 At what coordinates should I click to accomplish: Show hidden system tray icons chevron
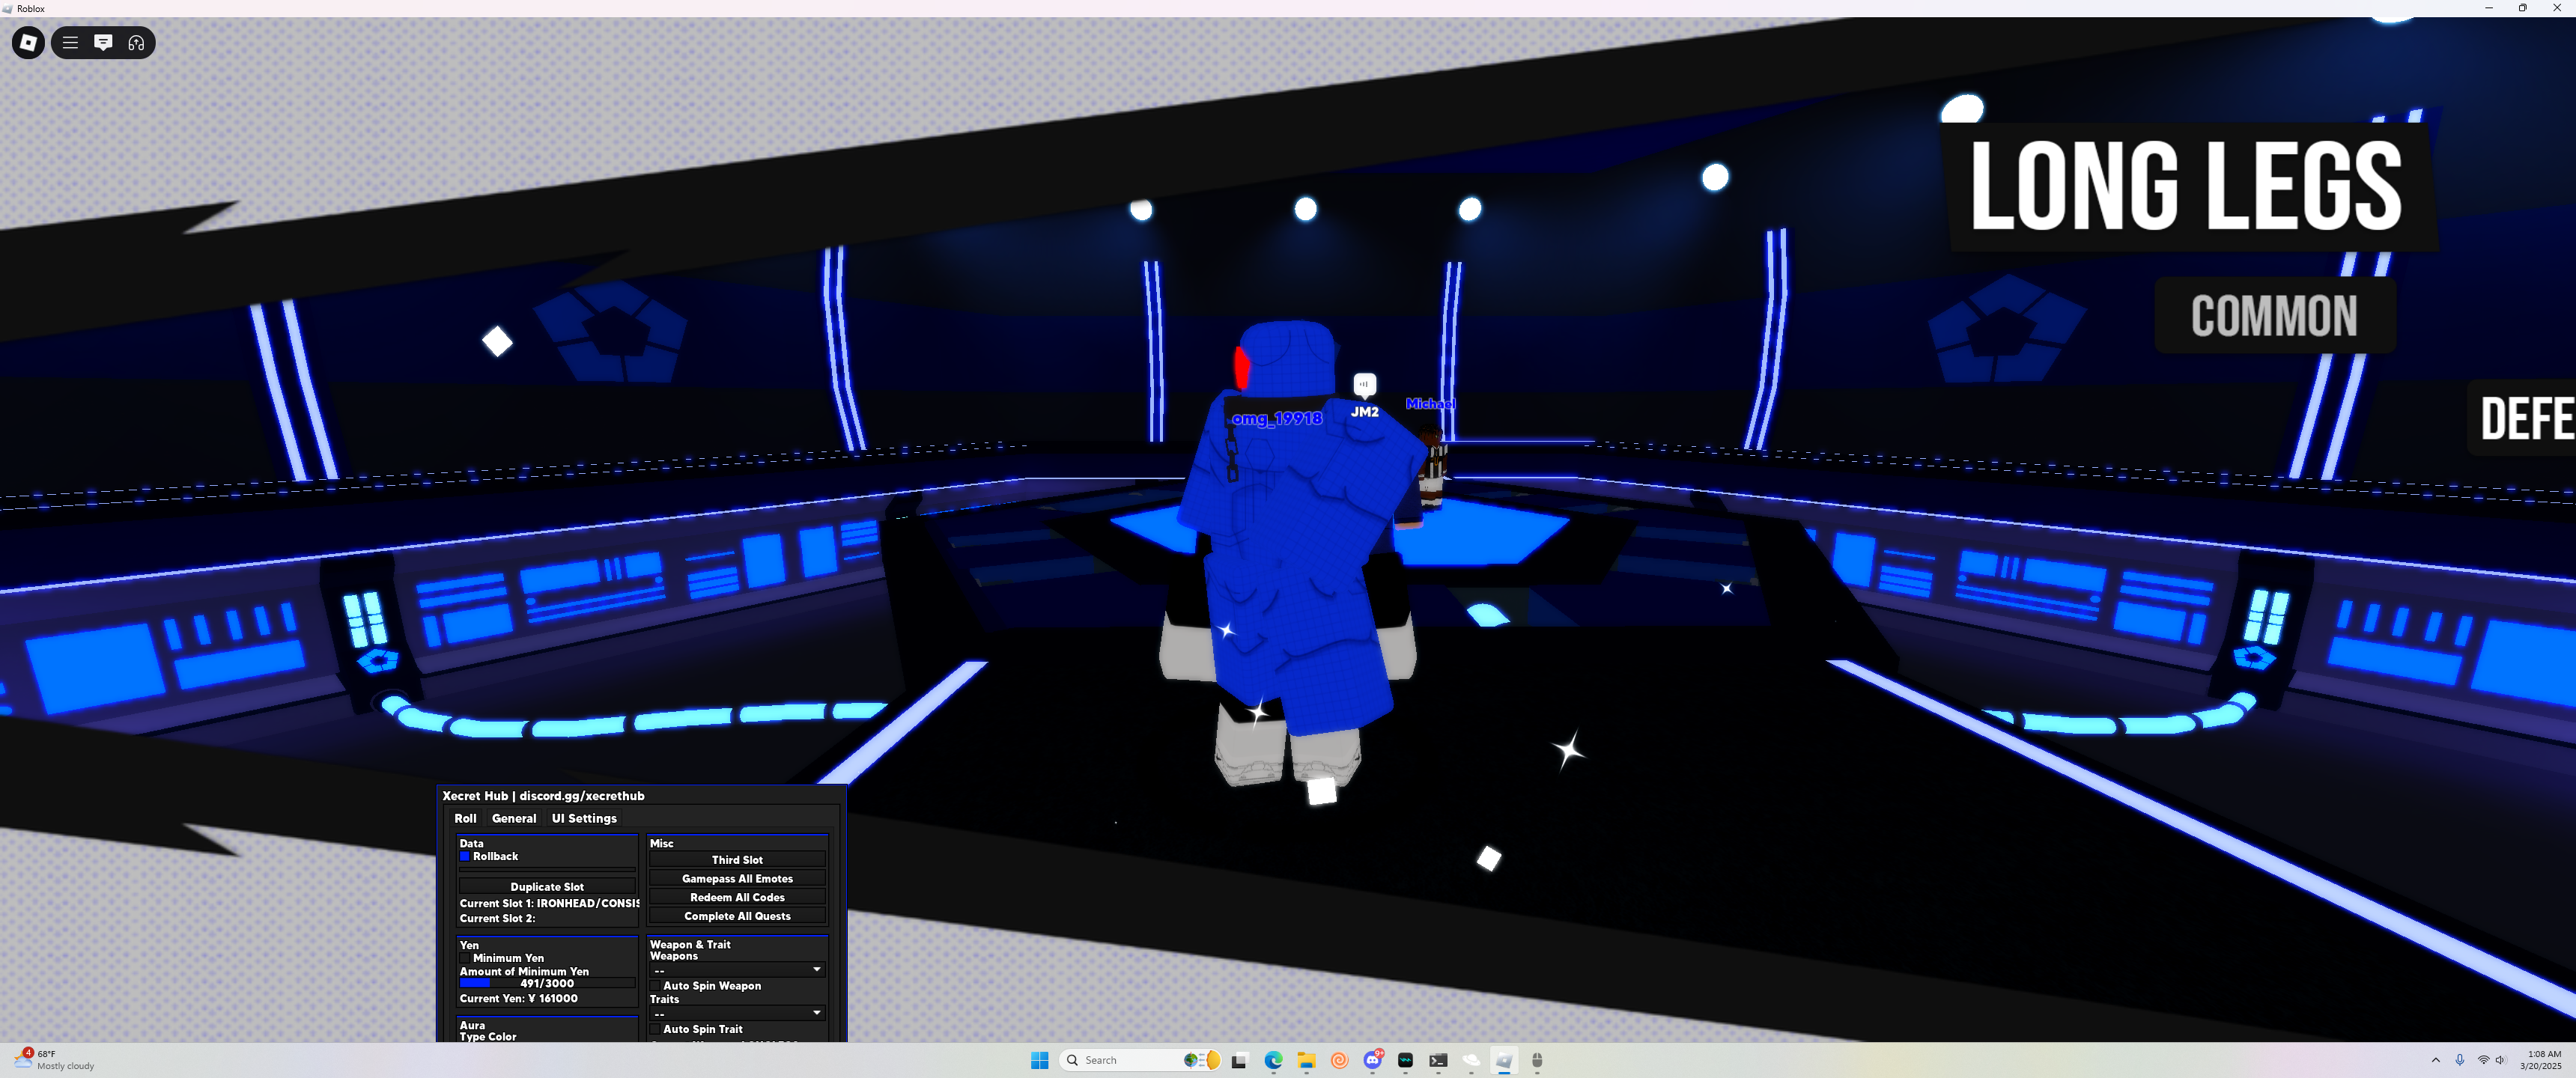pyautogui.click(x=2435, y=1060)
